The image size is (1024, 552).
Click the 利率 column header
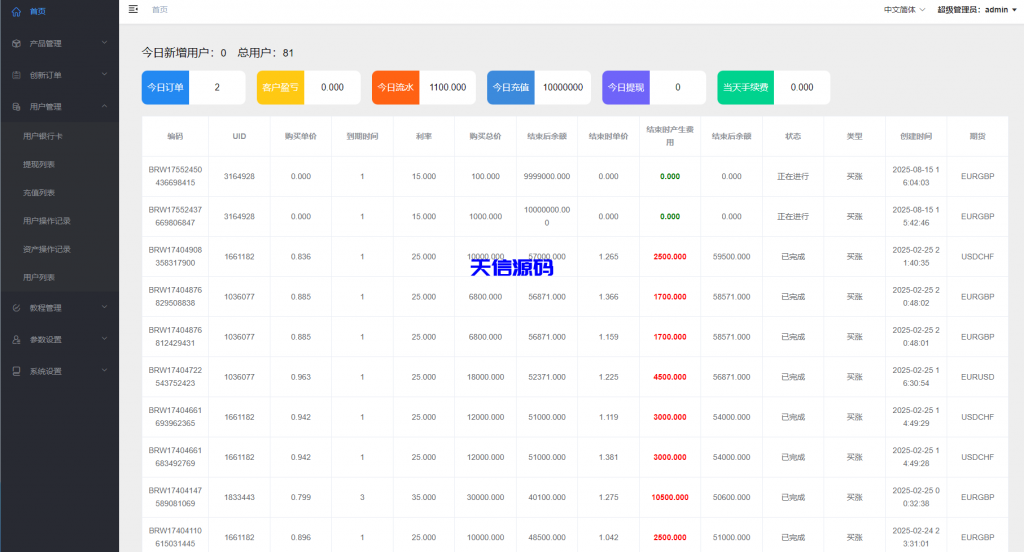pyautogui.click(x=424, y=137)
